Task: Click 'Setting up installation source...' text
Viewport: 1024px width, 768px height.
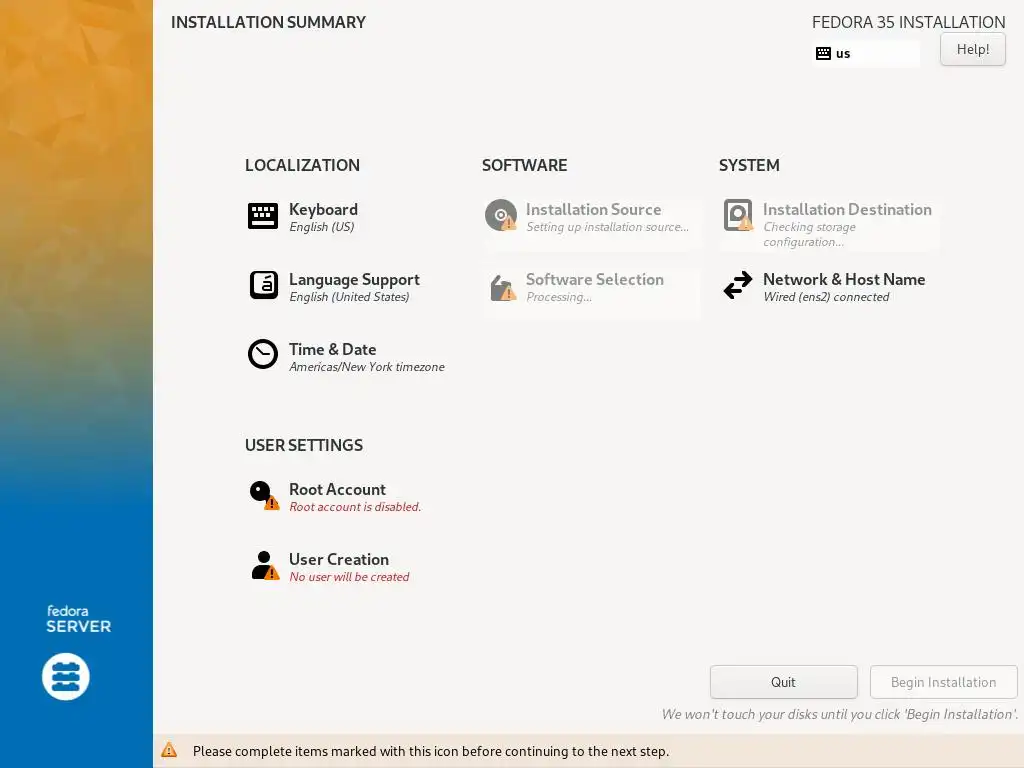Action: click(x=607, y=227)
